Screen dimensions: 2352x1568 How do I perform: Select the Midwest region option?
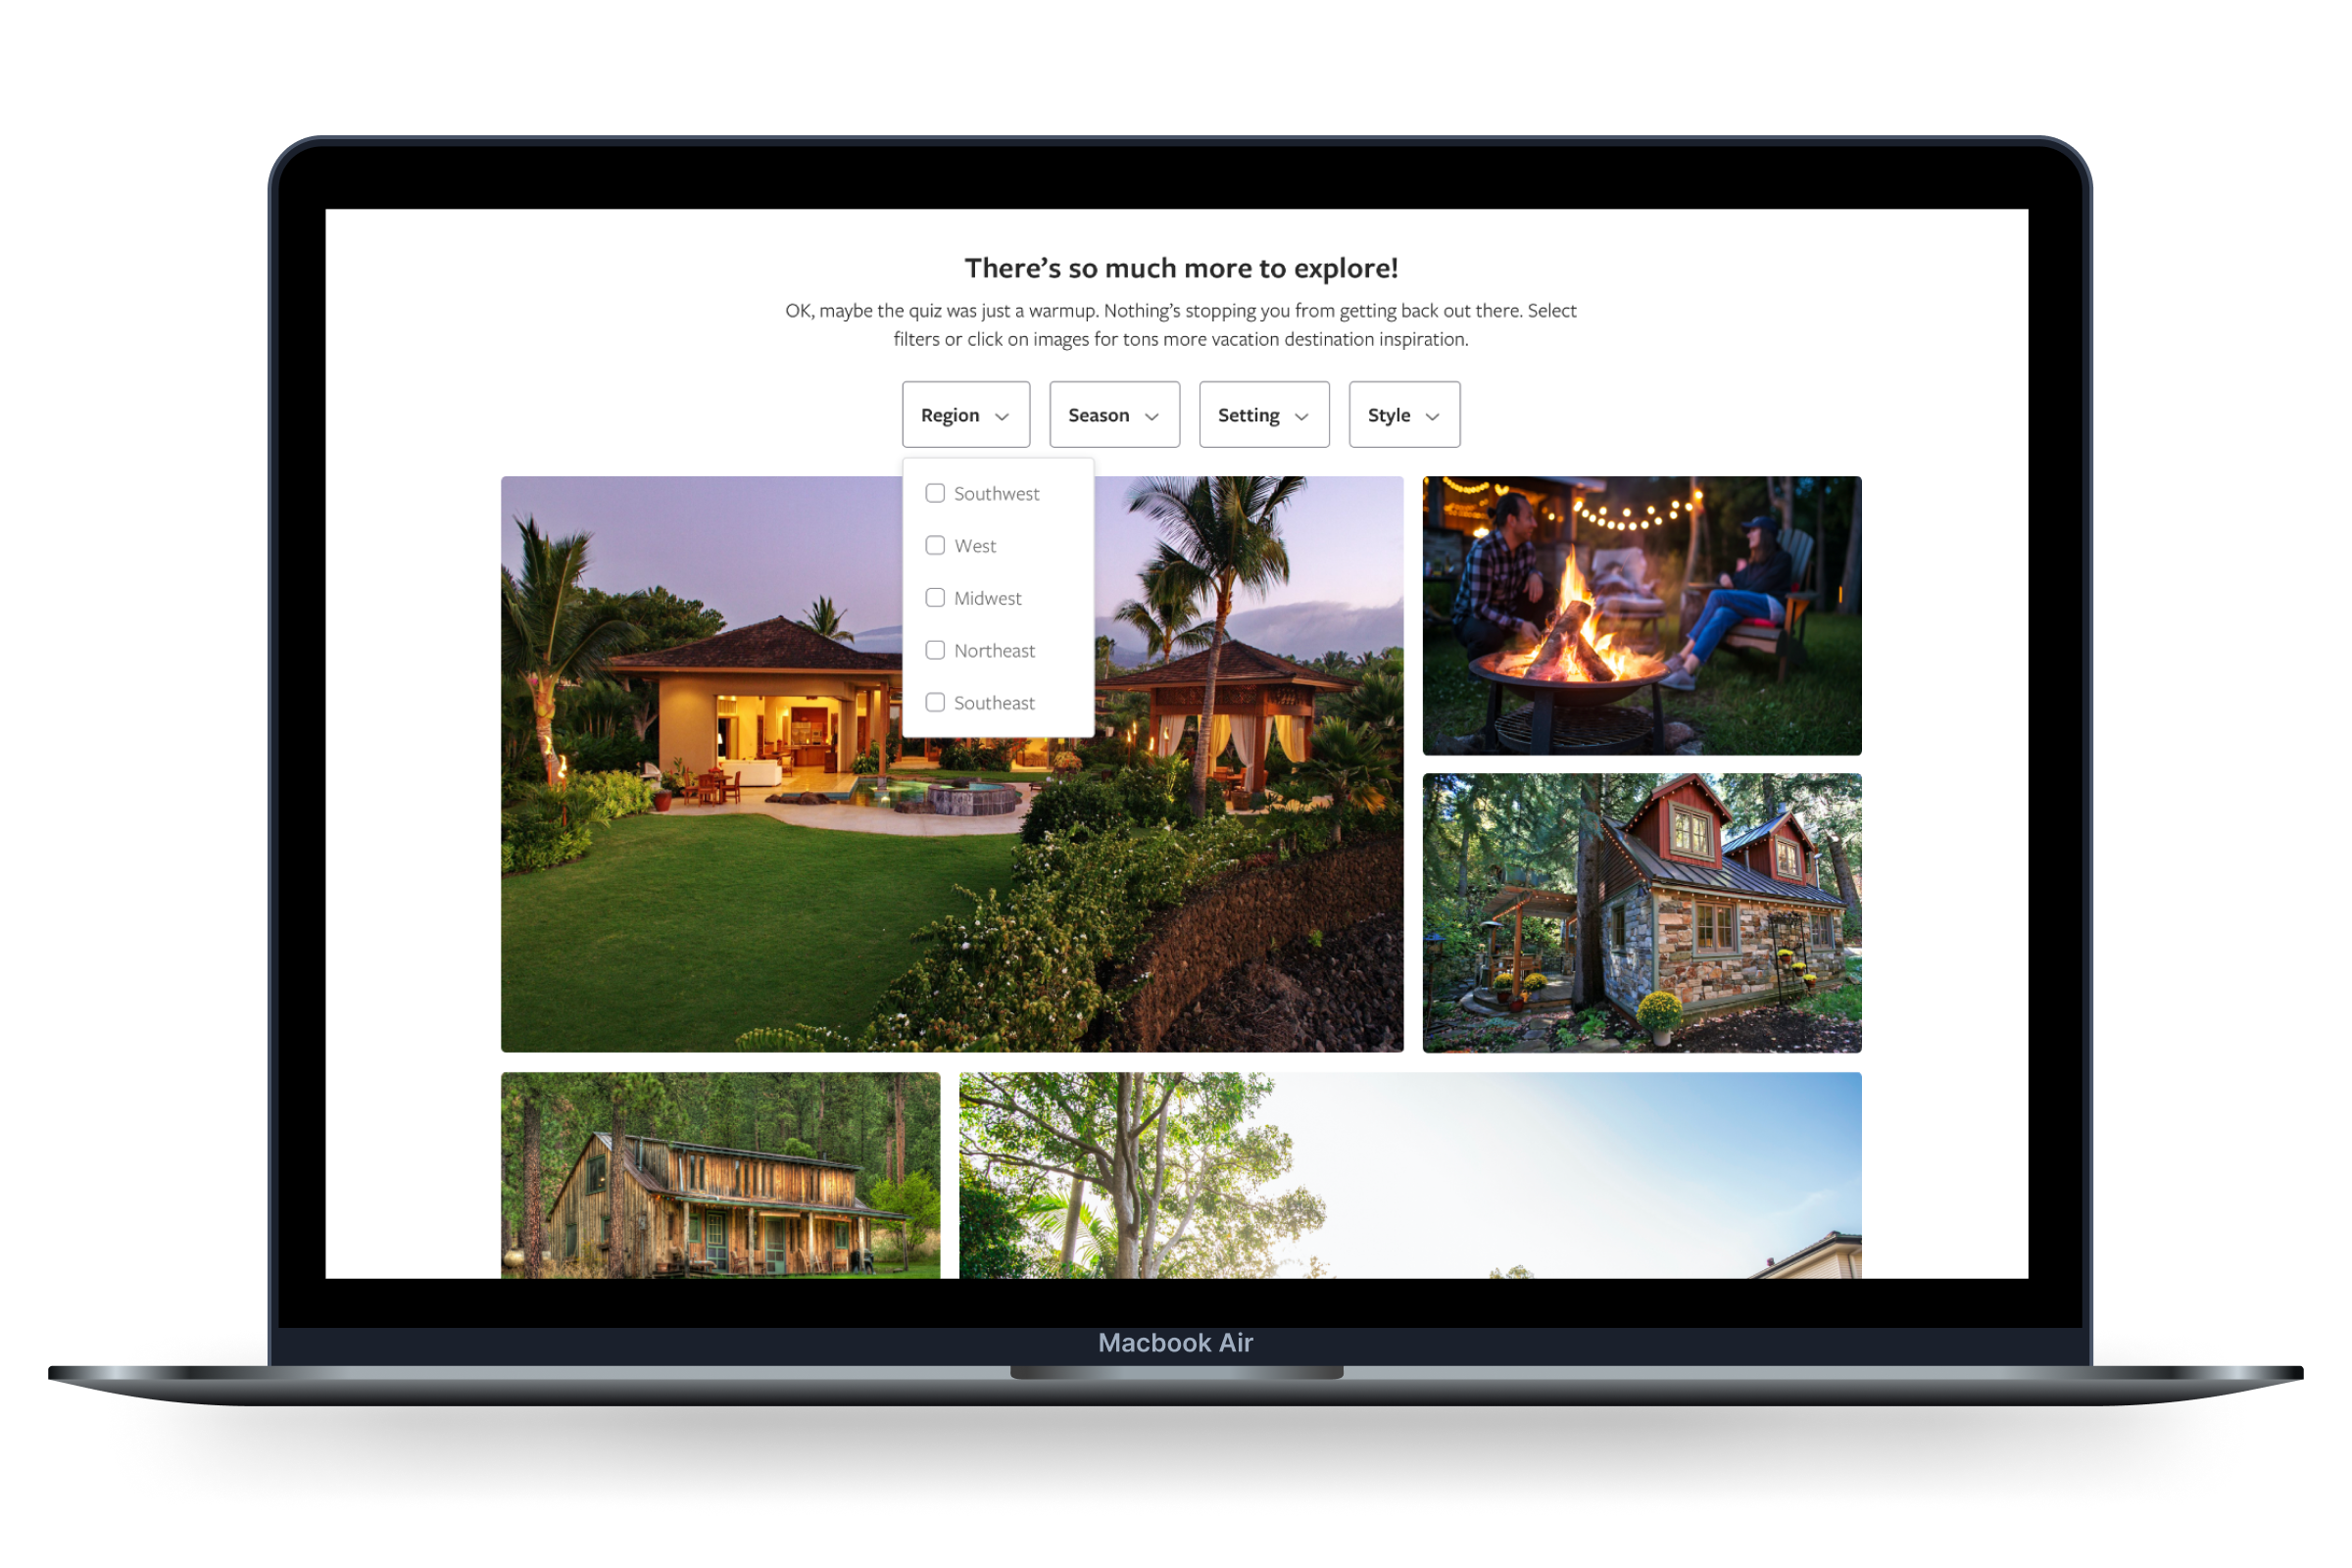click(x=936, y=599)
